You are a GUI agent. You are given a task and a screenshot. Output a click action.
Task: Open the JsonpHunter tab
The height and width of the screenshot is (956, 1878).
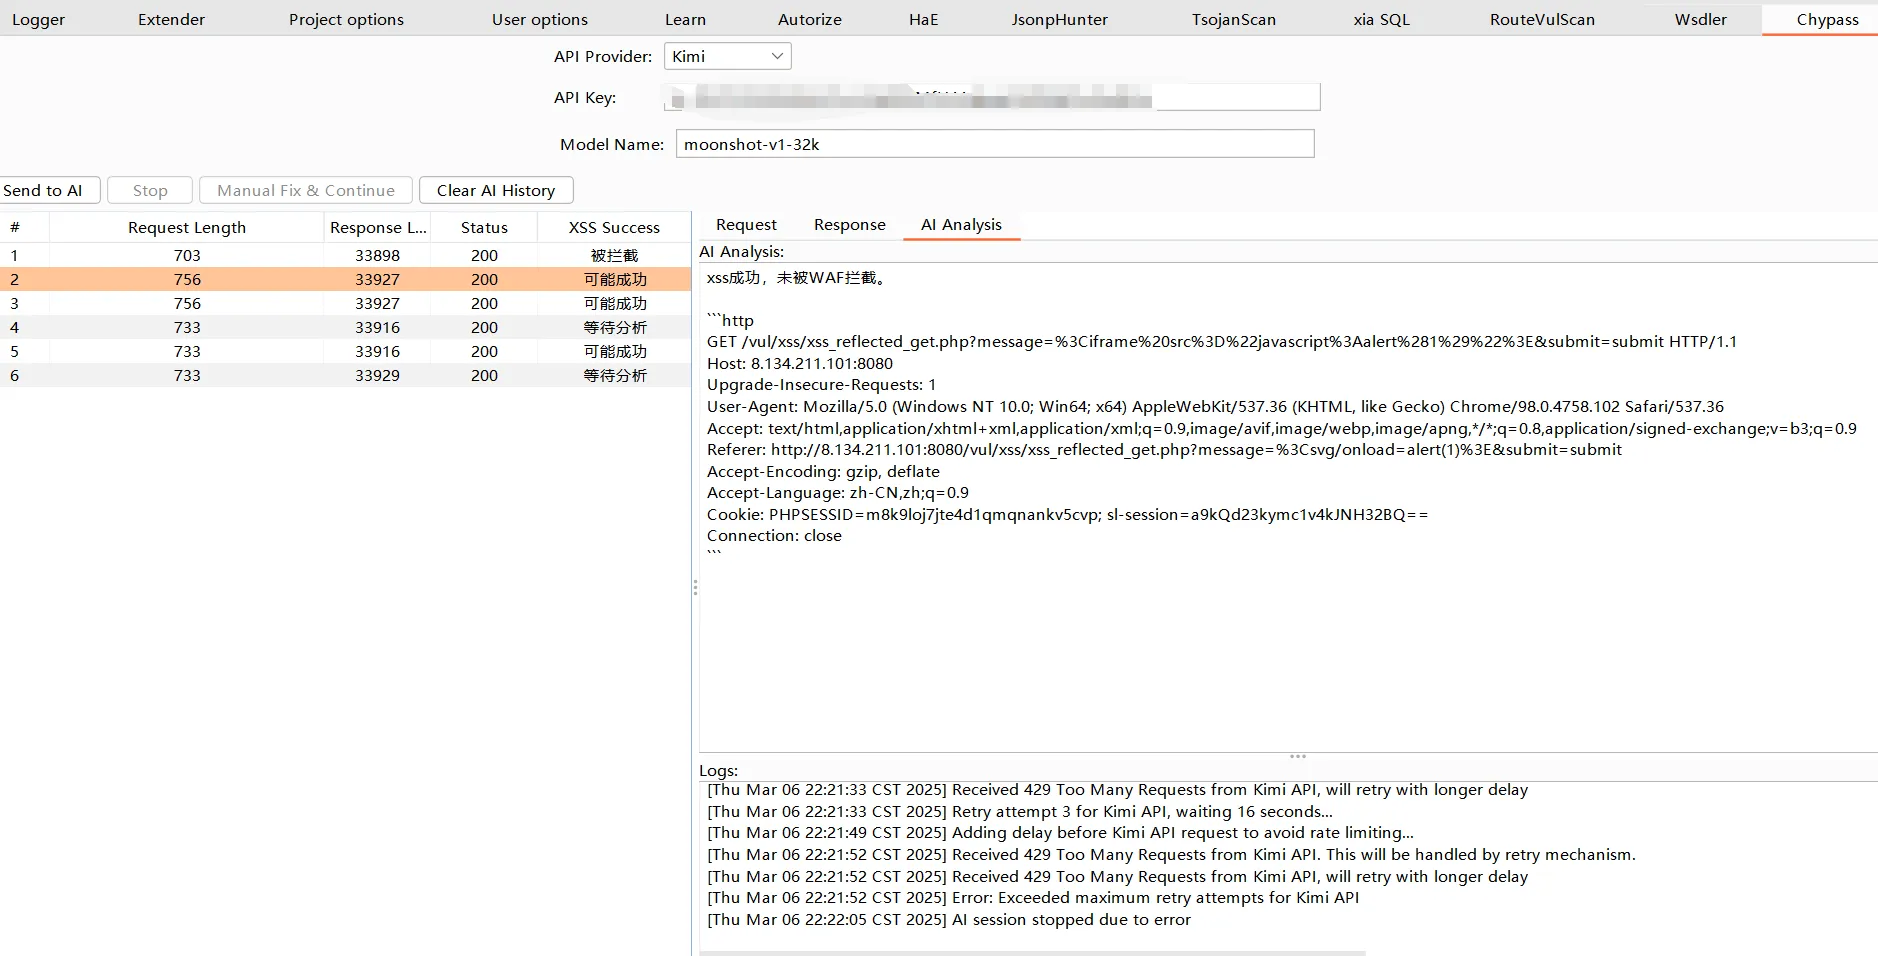[1060, 19]
